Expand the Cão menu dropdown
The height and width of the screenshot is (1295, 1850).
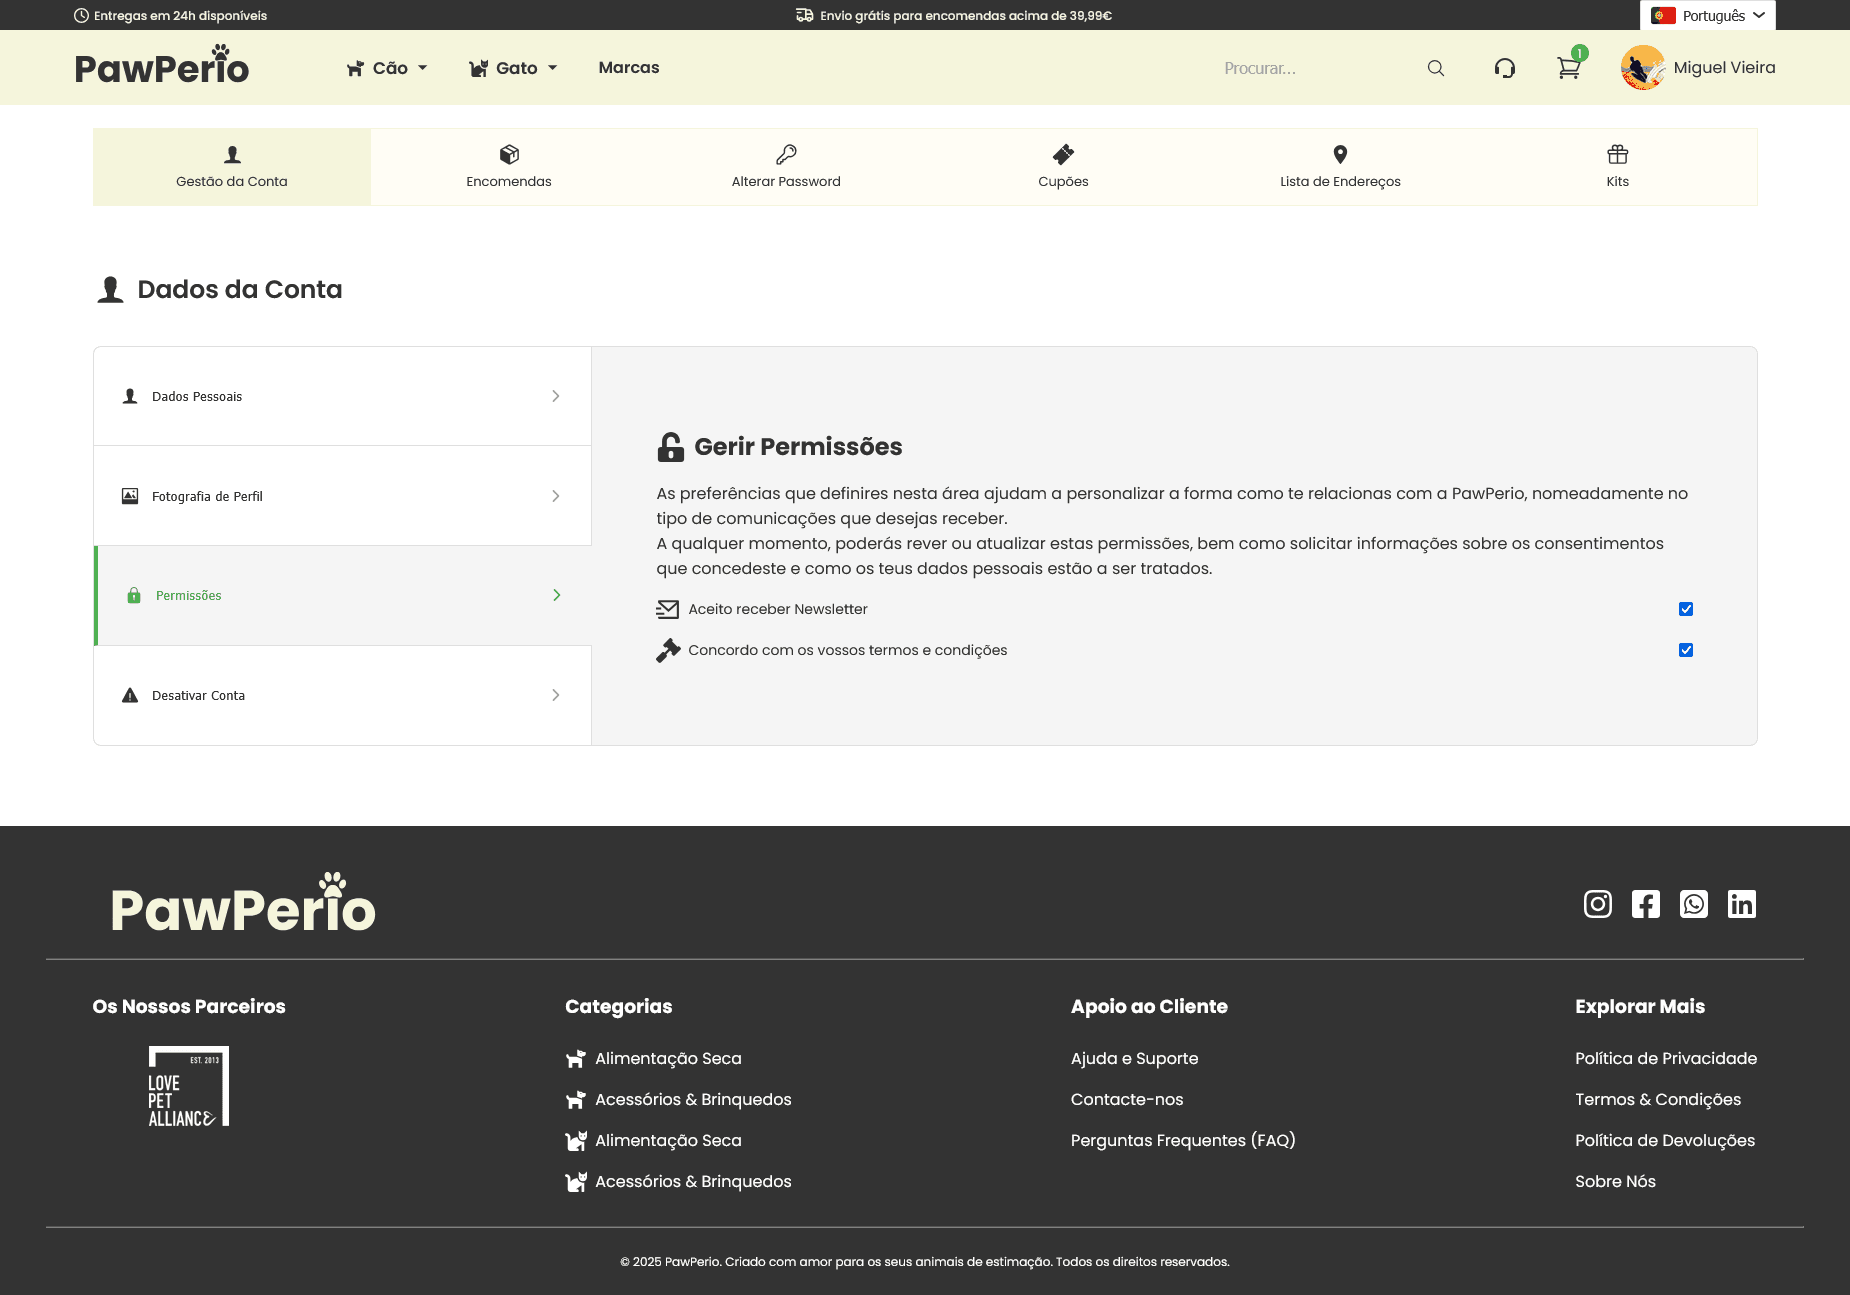tap(386, 67)
